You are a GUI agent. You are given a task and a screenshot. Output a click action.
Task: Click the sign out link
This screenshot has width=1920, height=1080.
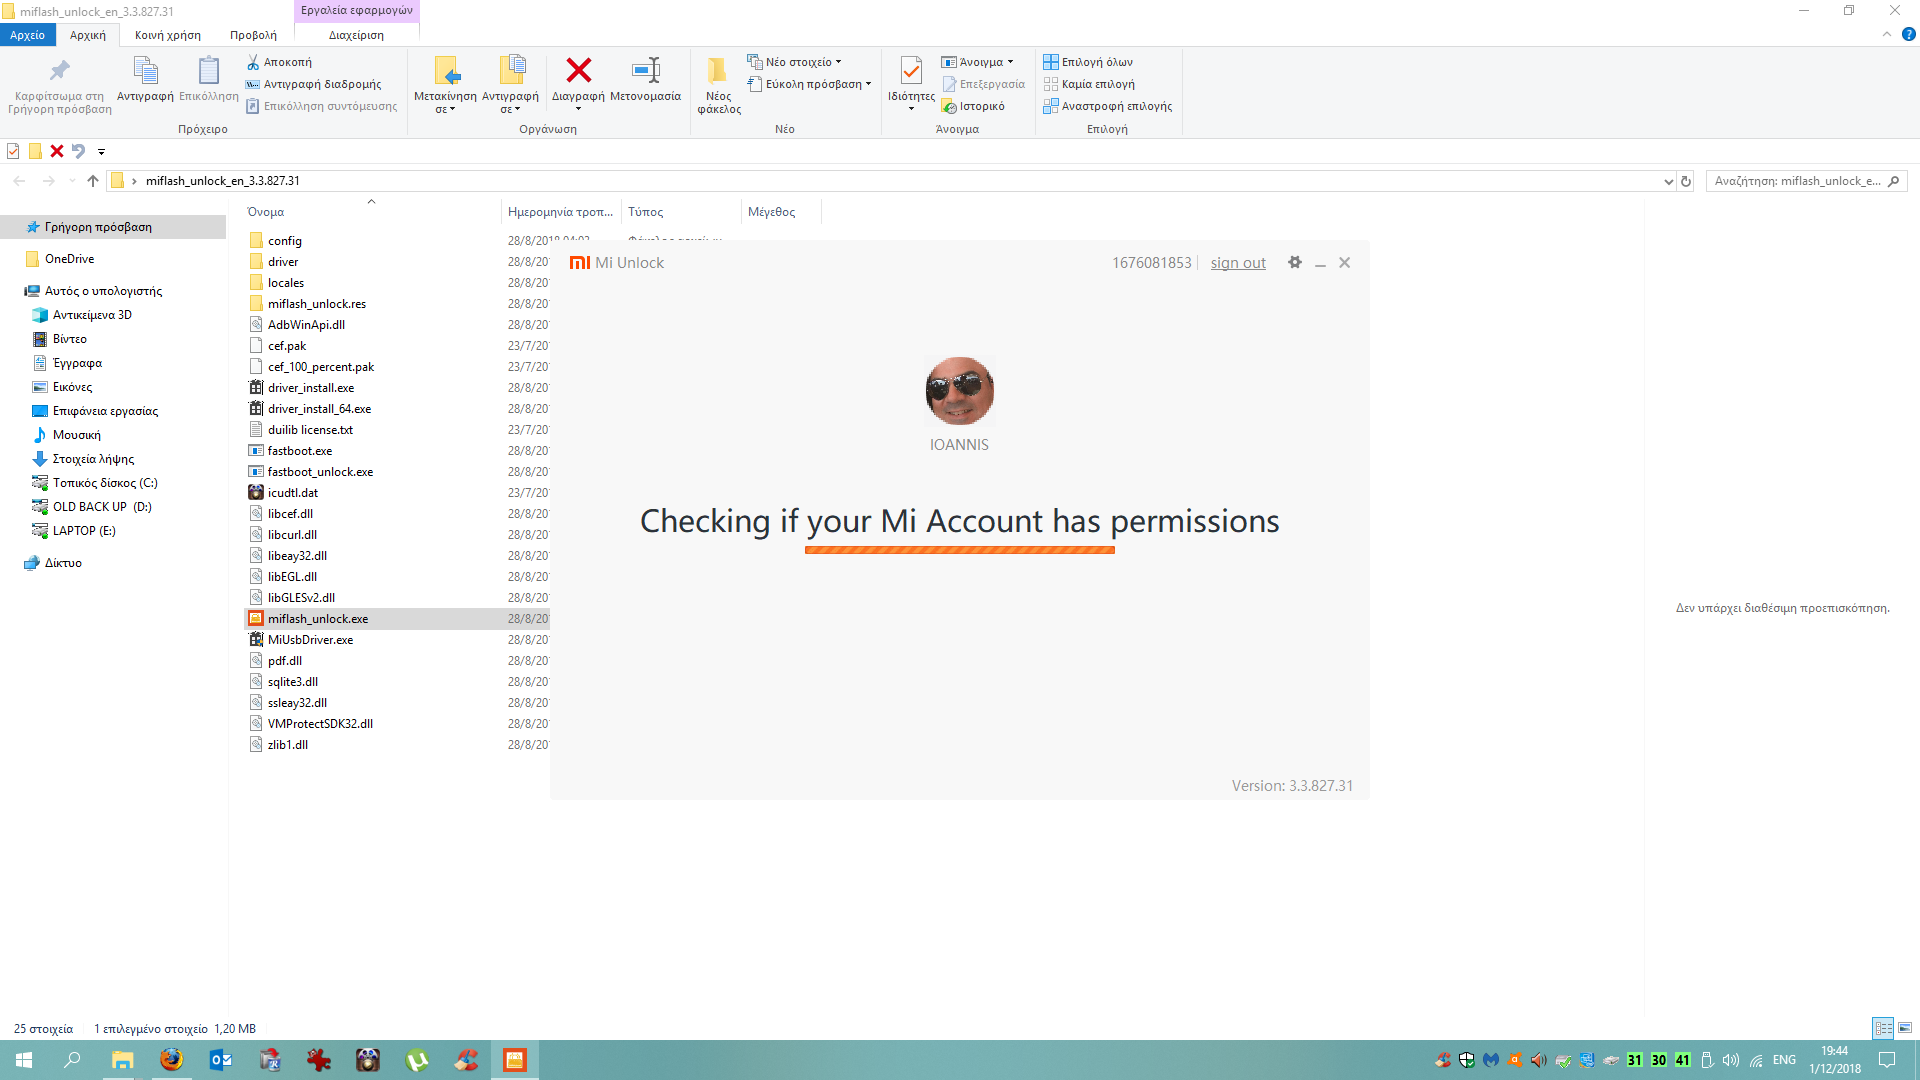click(x=1237, y=263)
